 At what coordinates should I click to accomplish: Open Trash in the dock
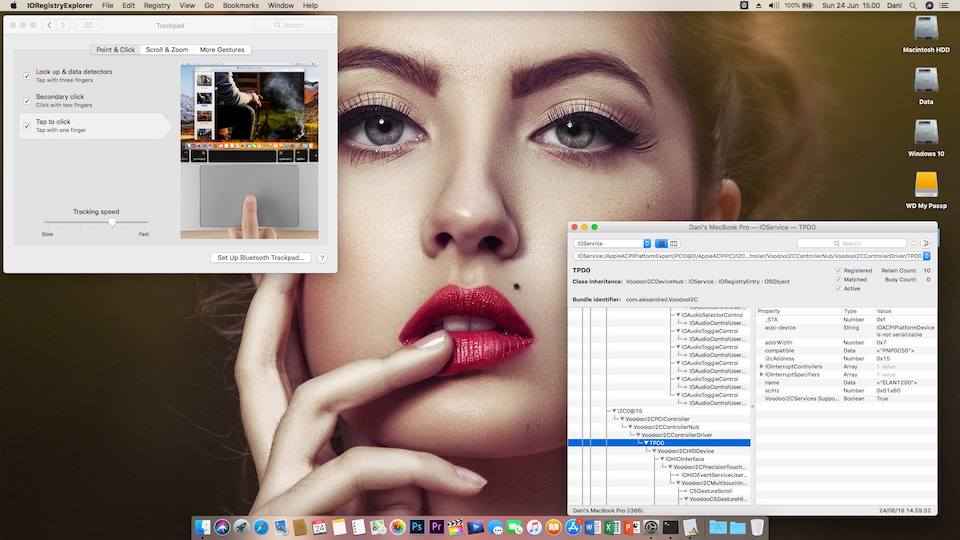coord(757,527)
